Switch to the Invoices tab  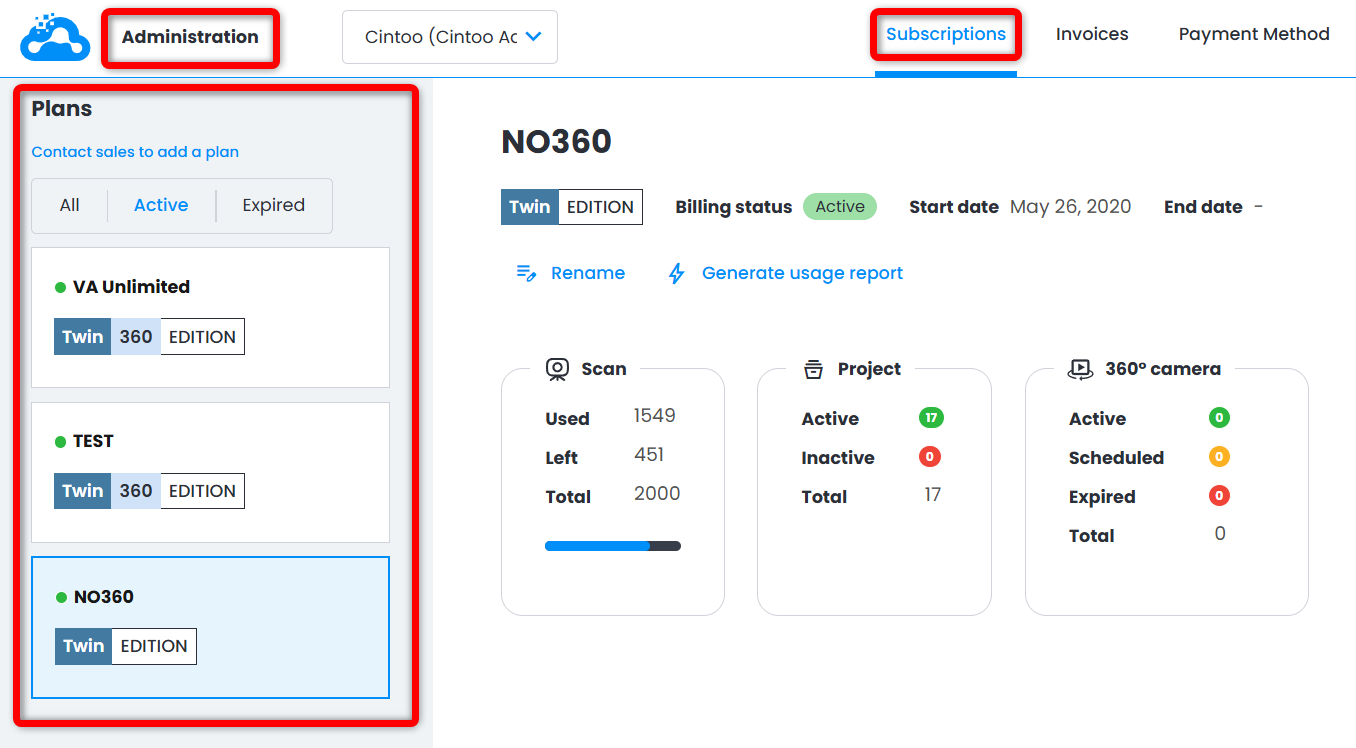1092,34
